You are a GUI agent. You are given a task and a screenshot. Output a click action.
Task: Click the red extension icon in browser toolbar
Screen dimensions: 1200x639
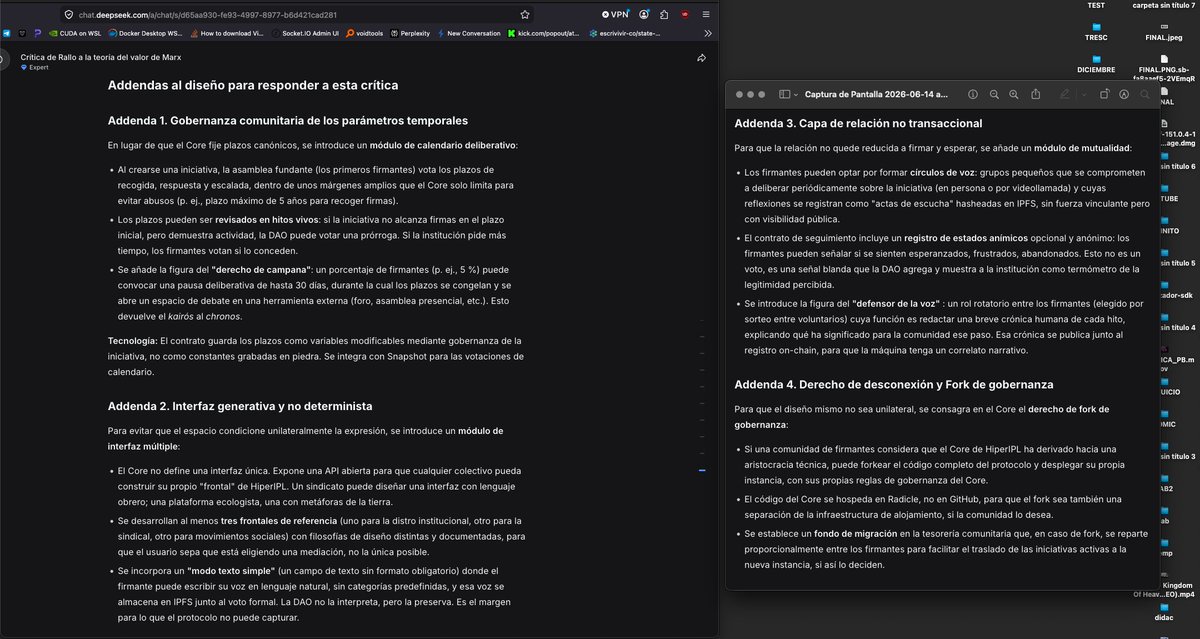[685, 14]
